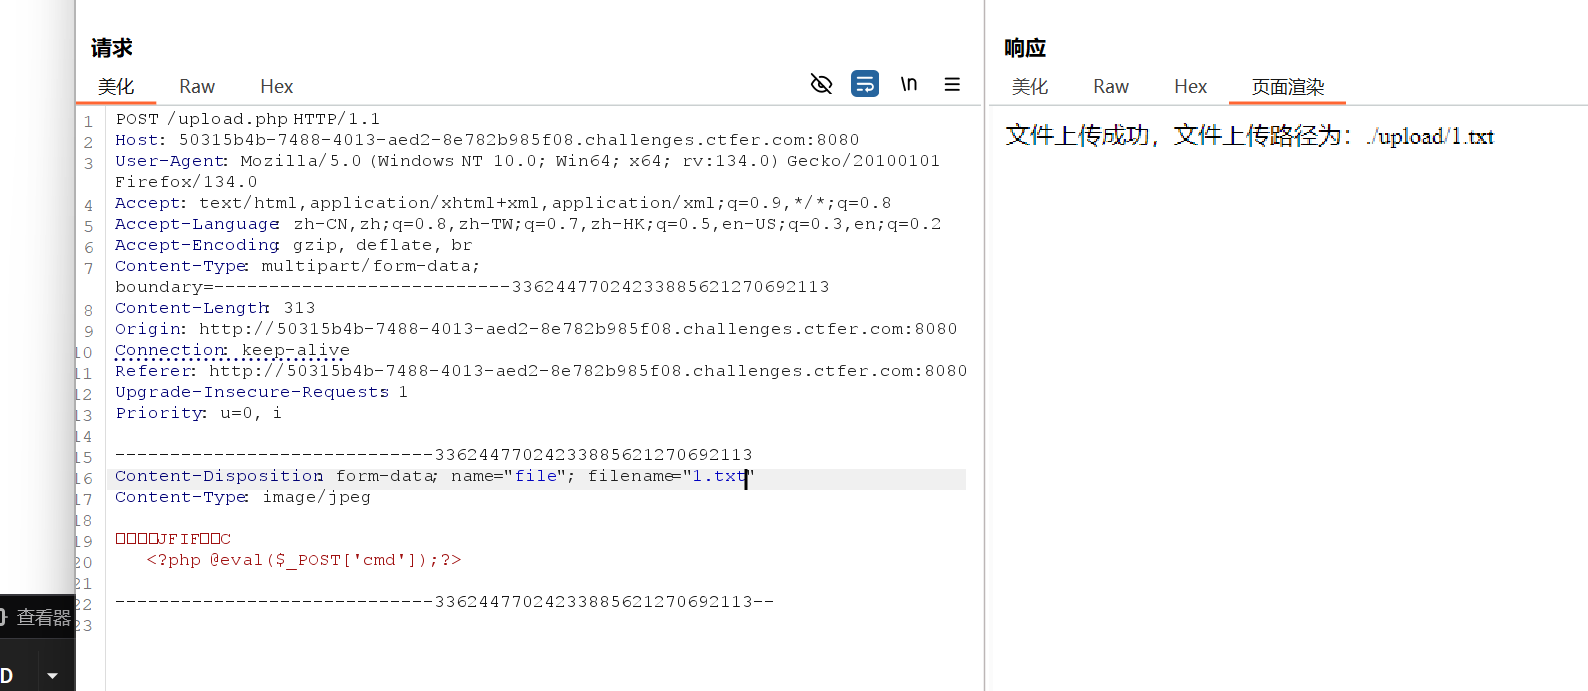Click the 请求 panel heading
1588x691 pixels.
tap(112, 48)
